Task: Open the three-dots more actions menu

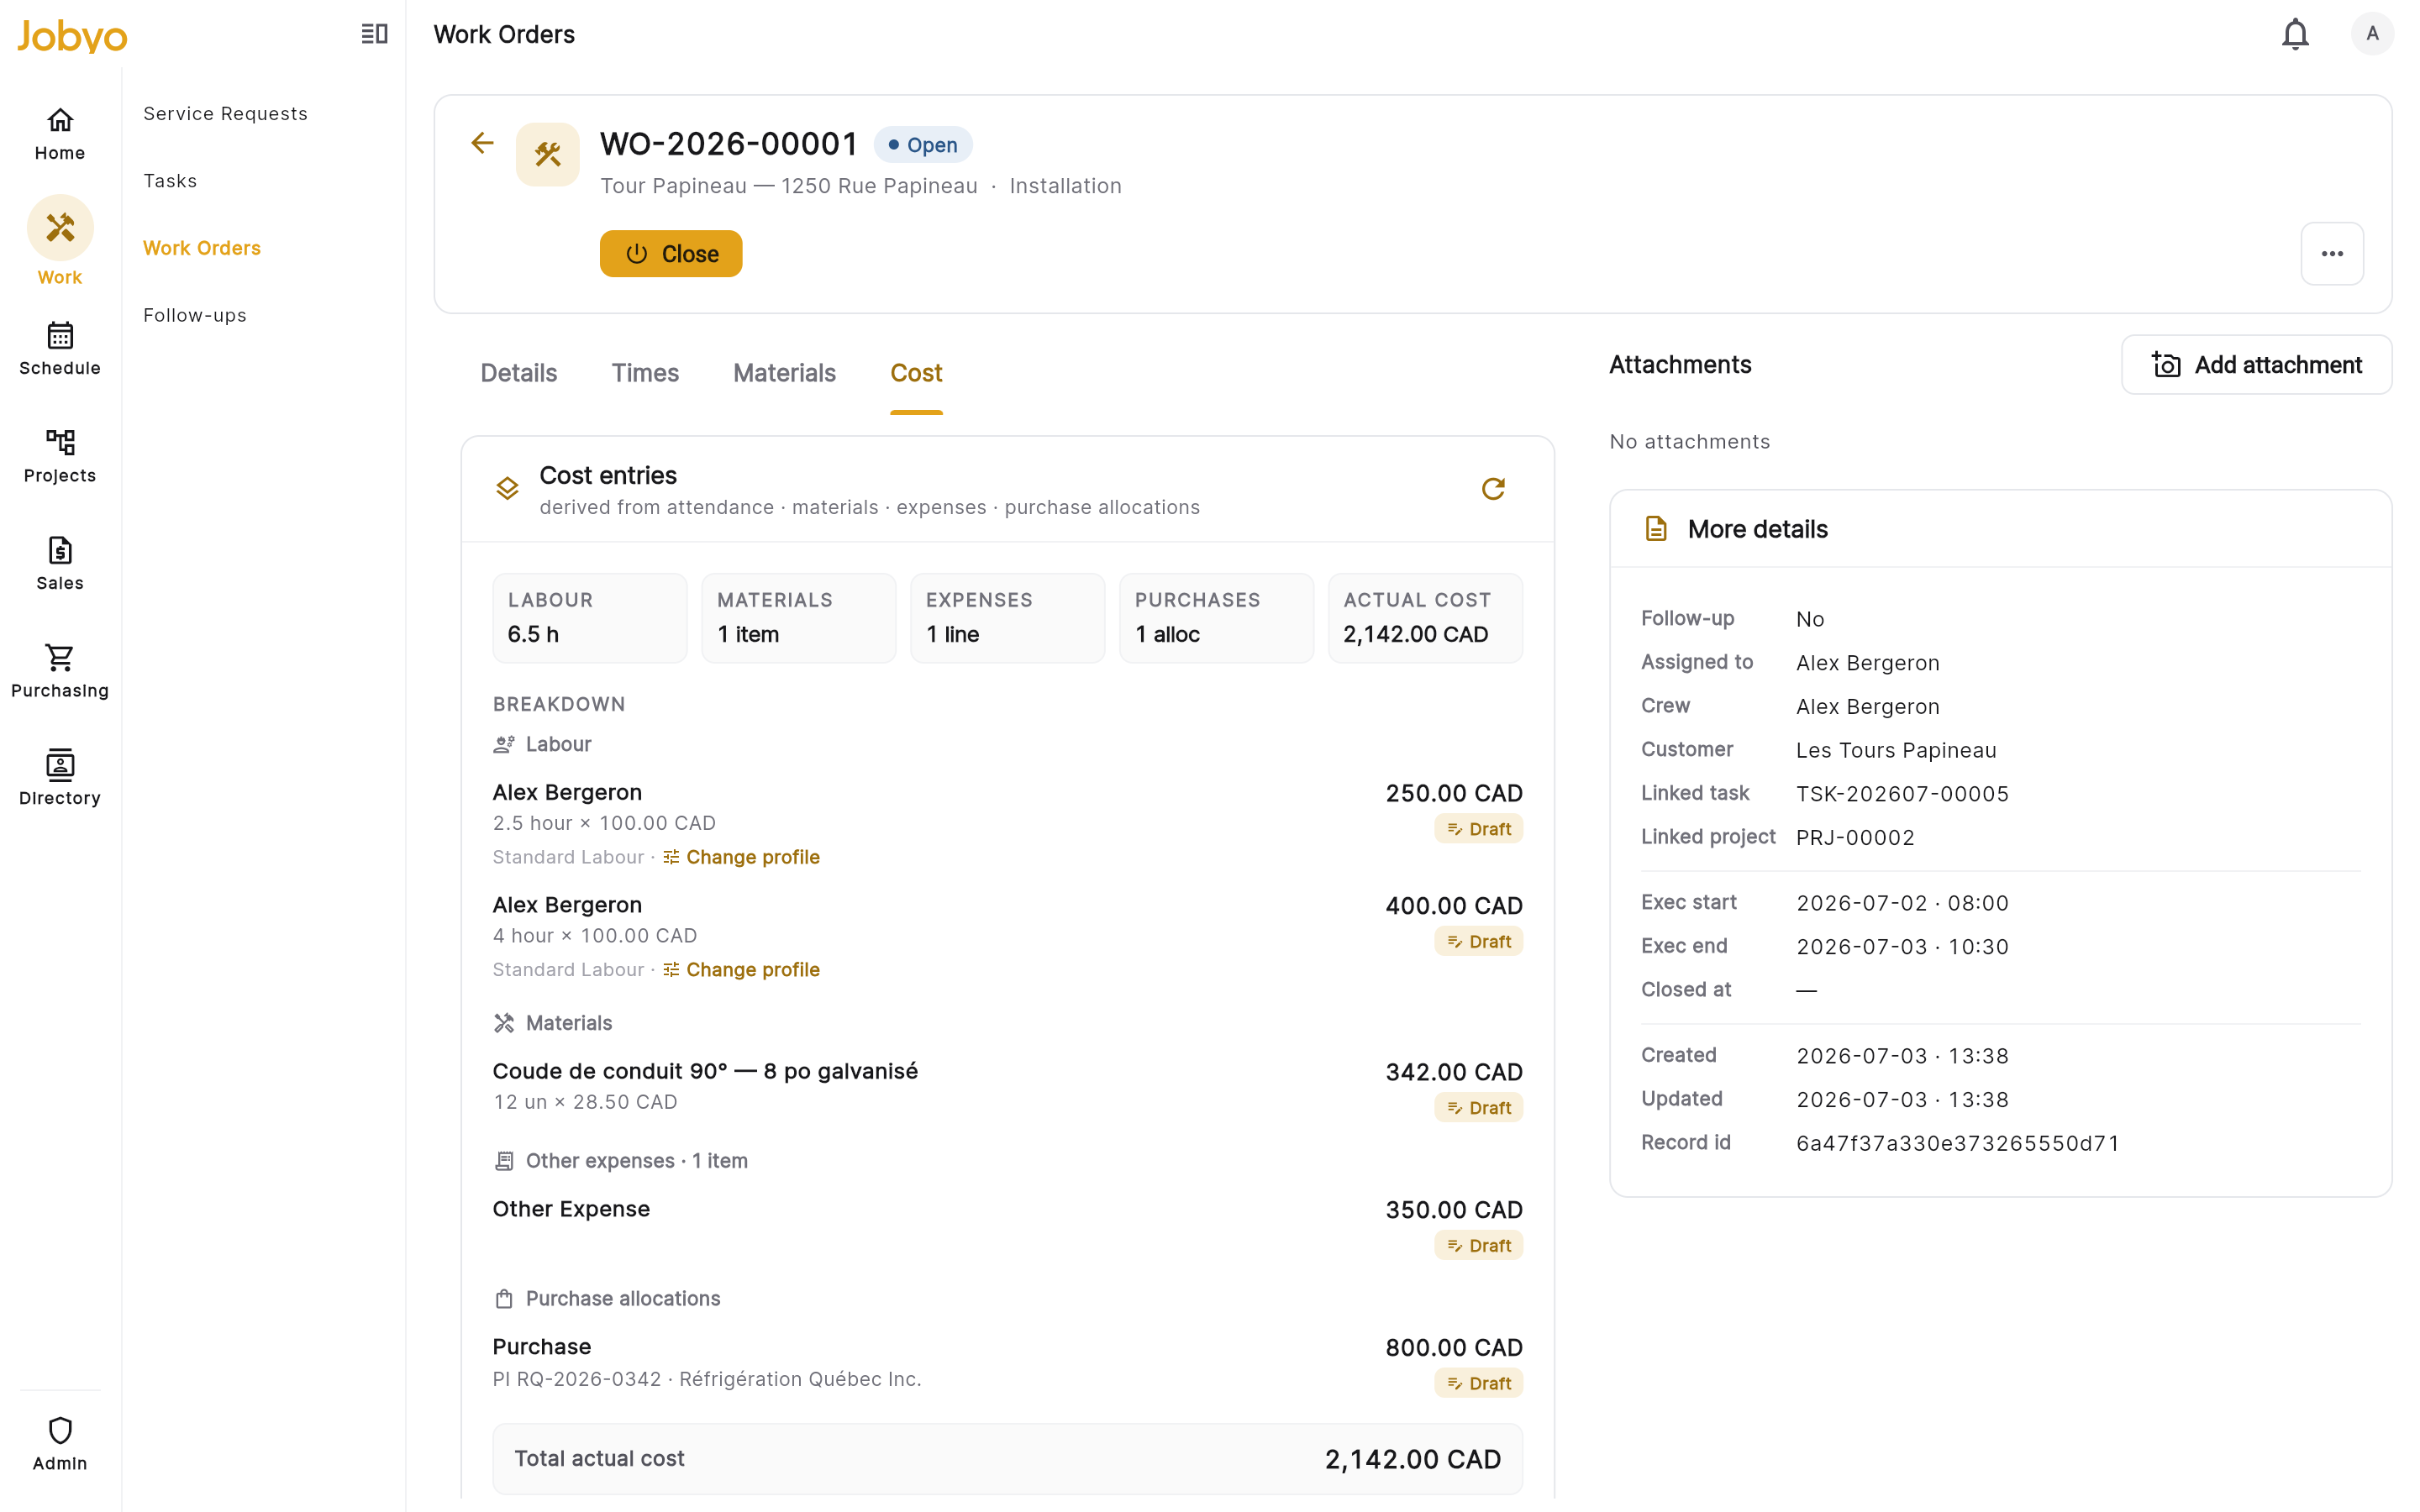Action: coord(2332,254)
